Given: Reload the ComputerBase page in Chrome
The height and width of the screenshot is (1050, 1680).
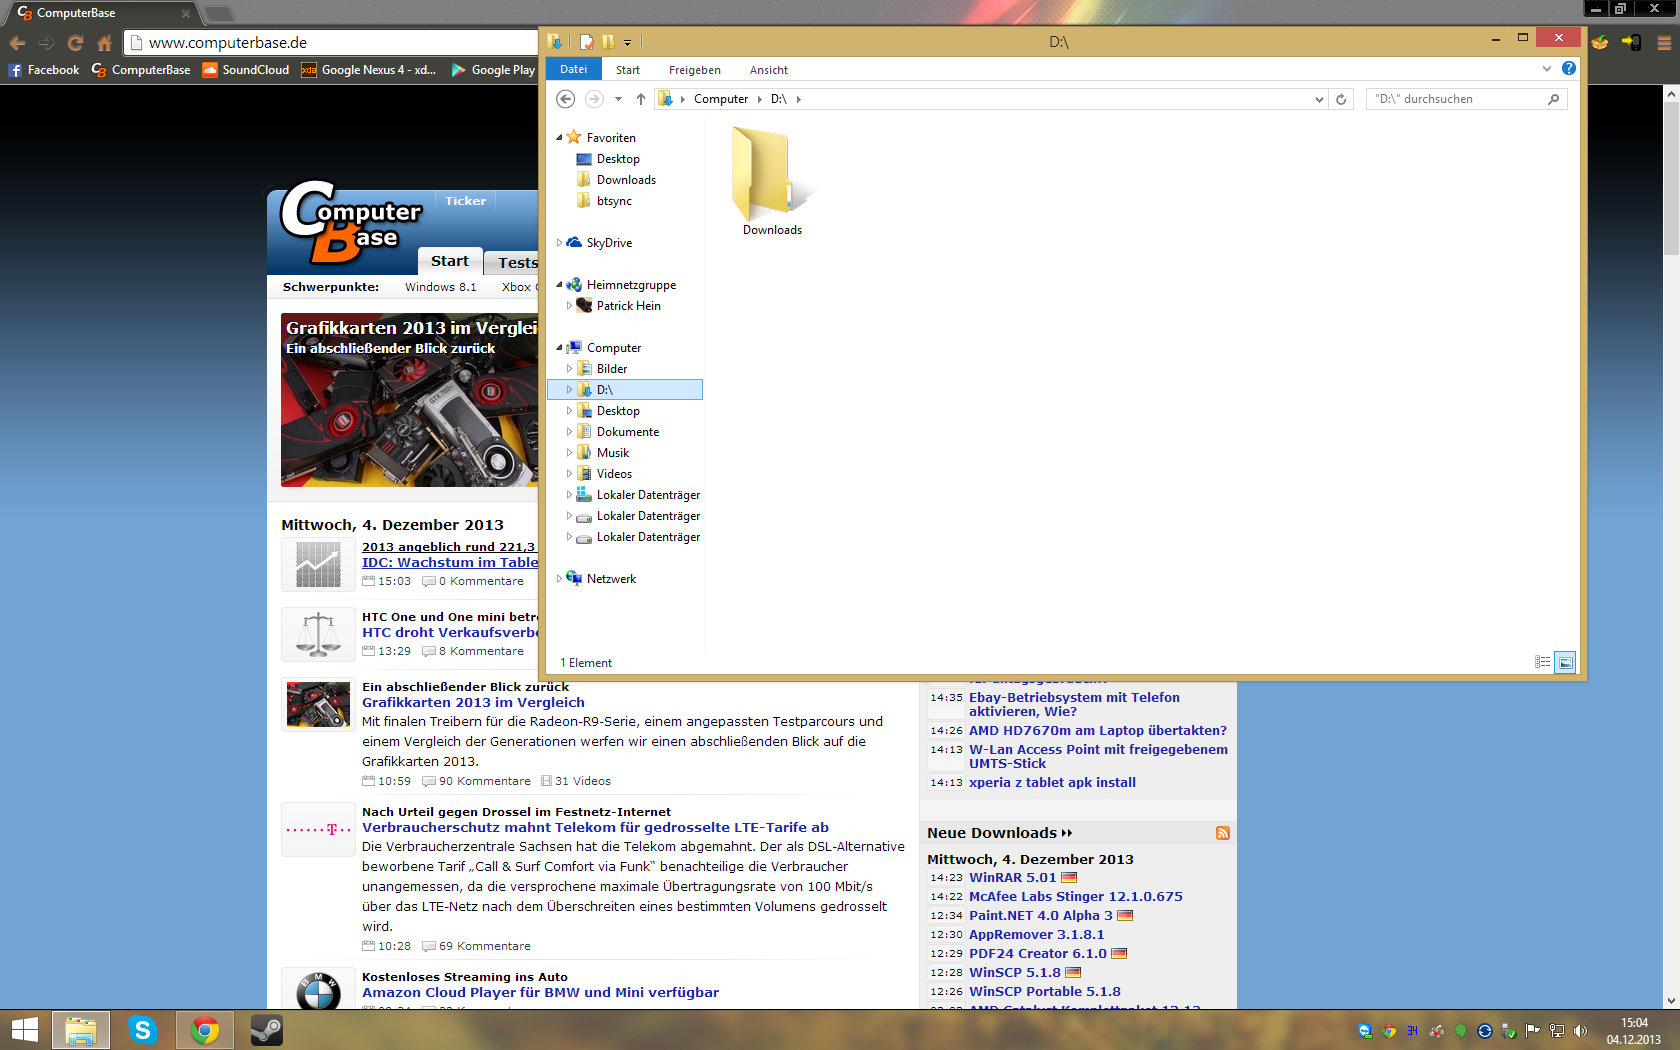Looking at the screenshot, I should (x=75, y=43).
